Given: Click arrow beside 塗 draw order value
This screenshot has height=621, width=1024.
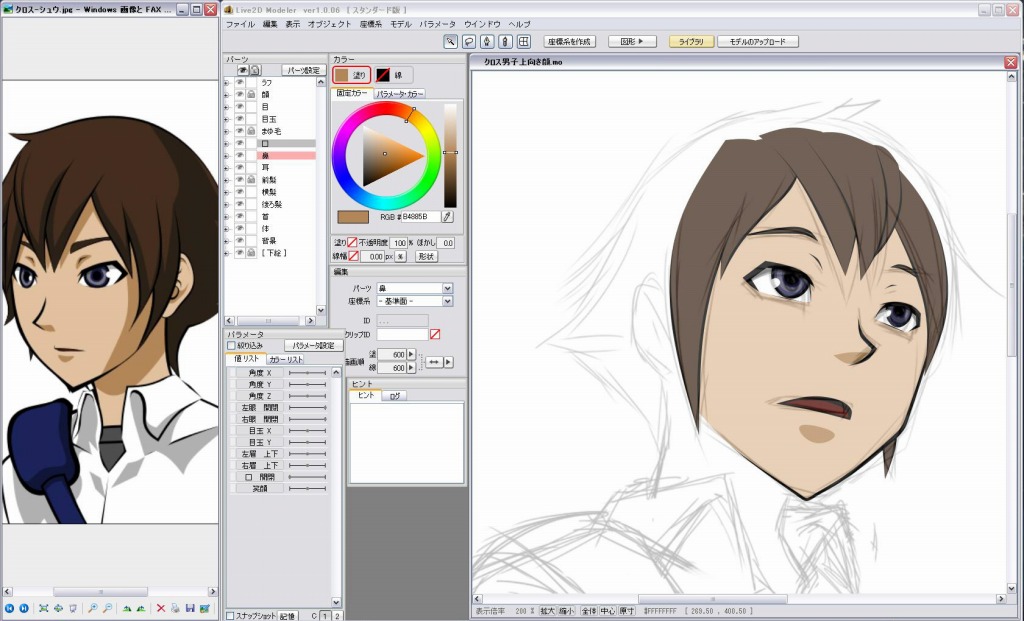Looking at the screenshot, I should pyautogui.click(x=411, y=355).
